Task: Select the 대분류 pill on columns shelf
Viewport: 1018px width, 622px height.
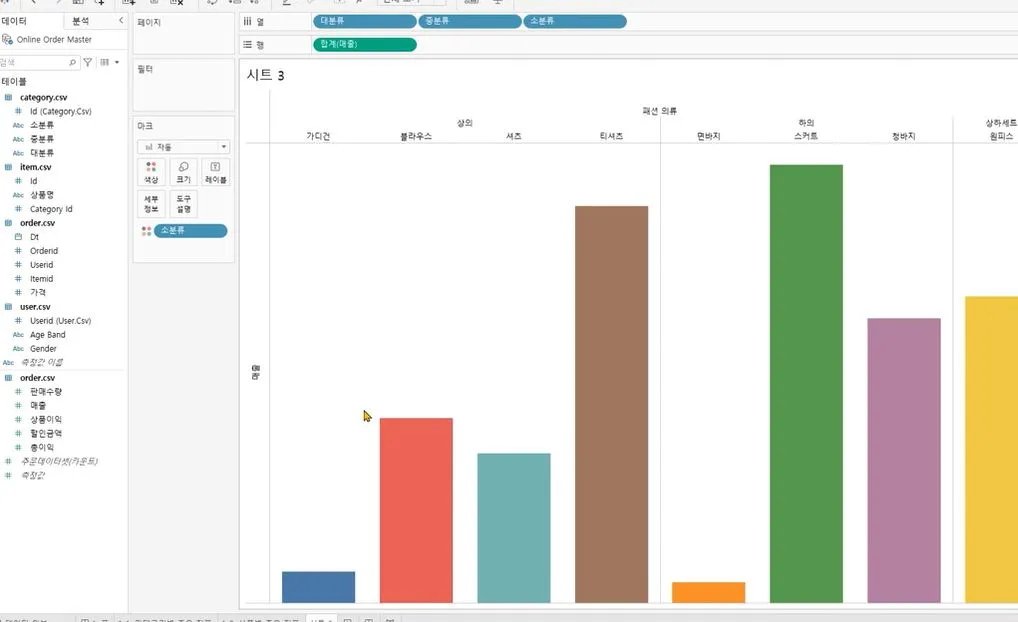Action: 364,21
